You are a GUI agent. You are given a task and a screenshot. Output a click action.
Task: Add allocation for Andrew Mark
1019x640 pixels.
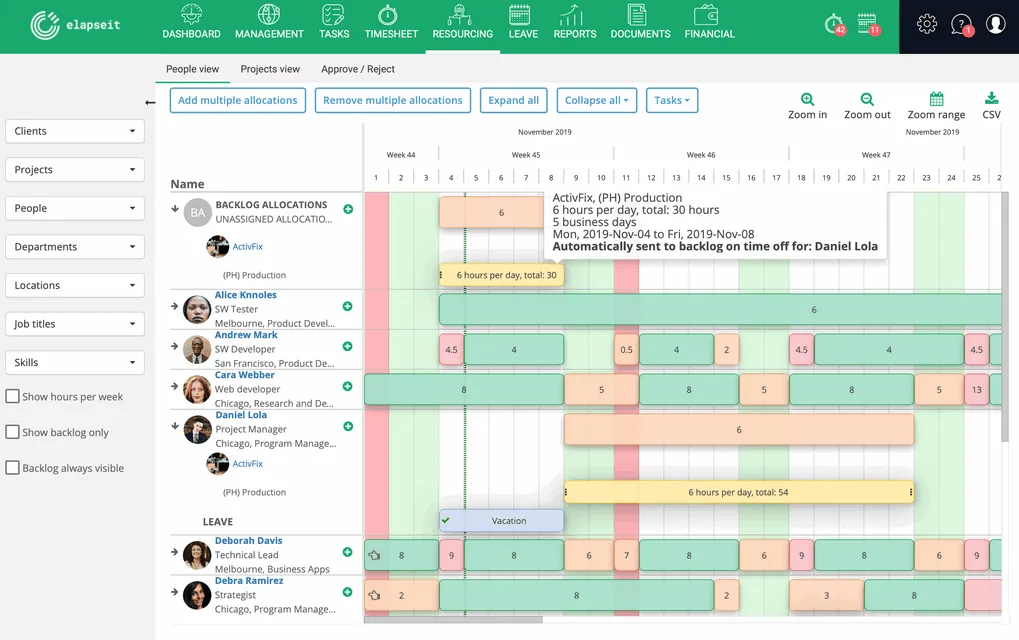coord(348,346)
